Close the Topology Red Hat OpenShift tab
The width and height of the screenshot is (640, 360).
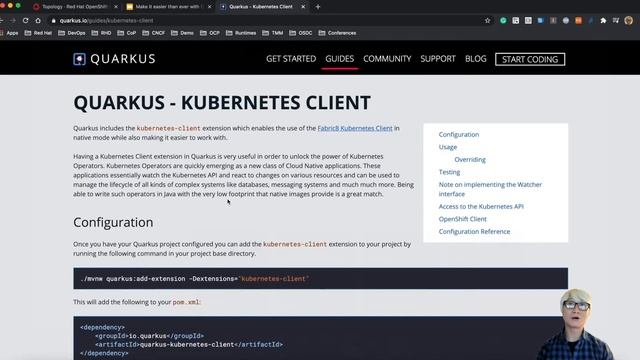[116, 7]
